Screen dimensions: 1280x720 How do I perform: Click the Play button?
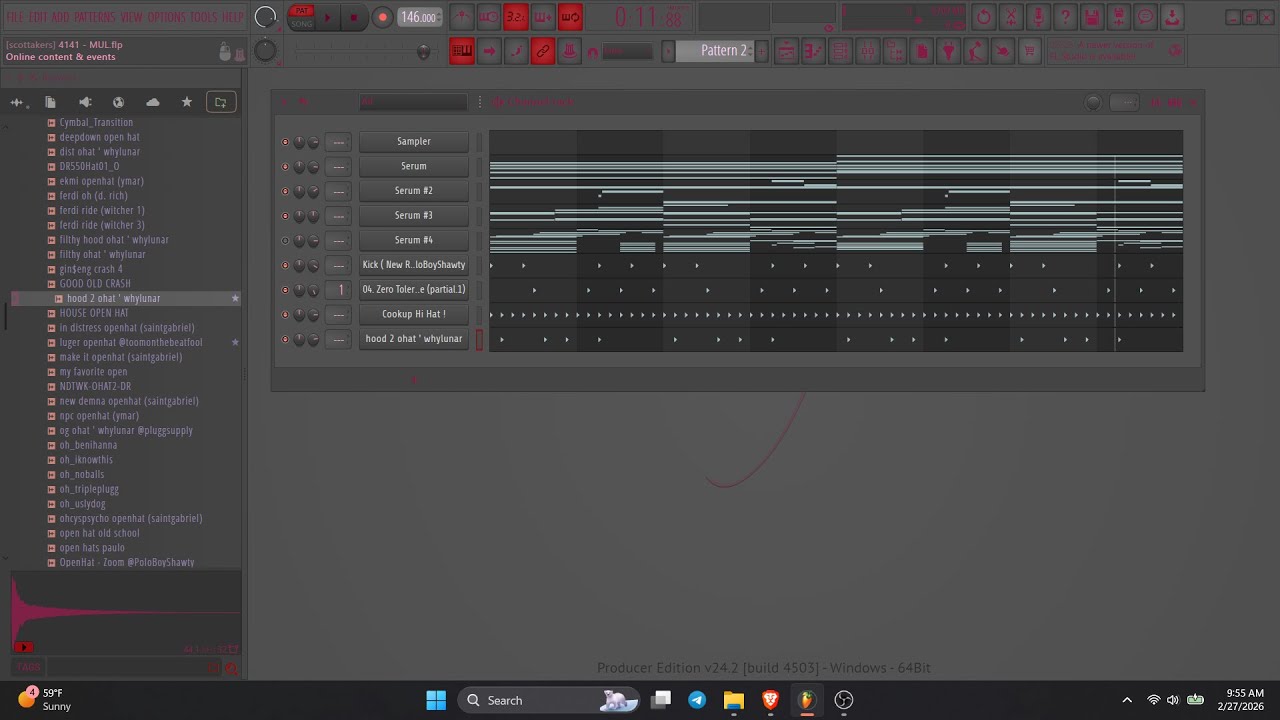pyautogui.click(x=327, y=17)
